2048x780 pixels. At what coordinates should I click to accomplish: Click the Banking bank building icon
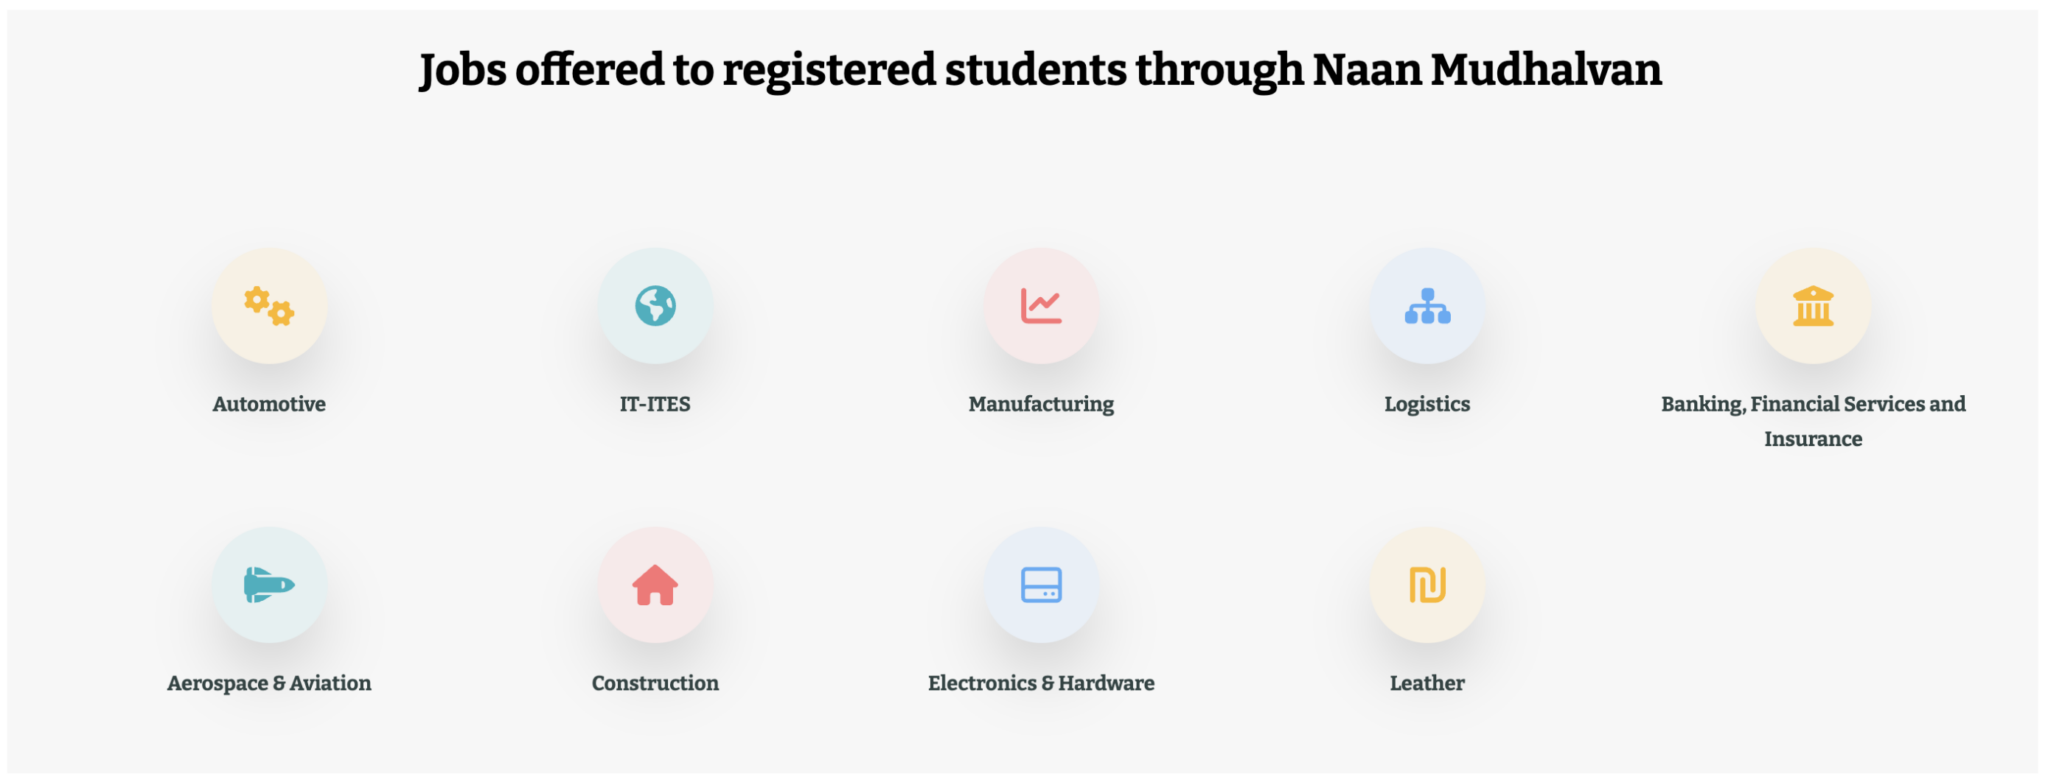pos(1813,305)
